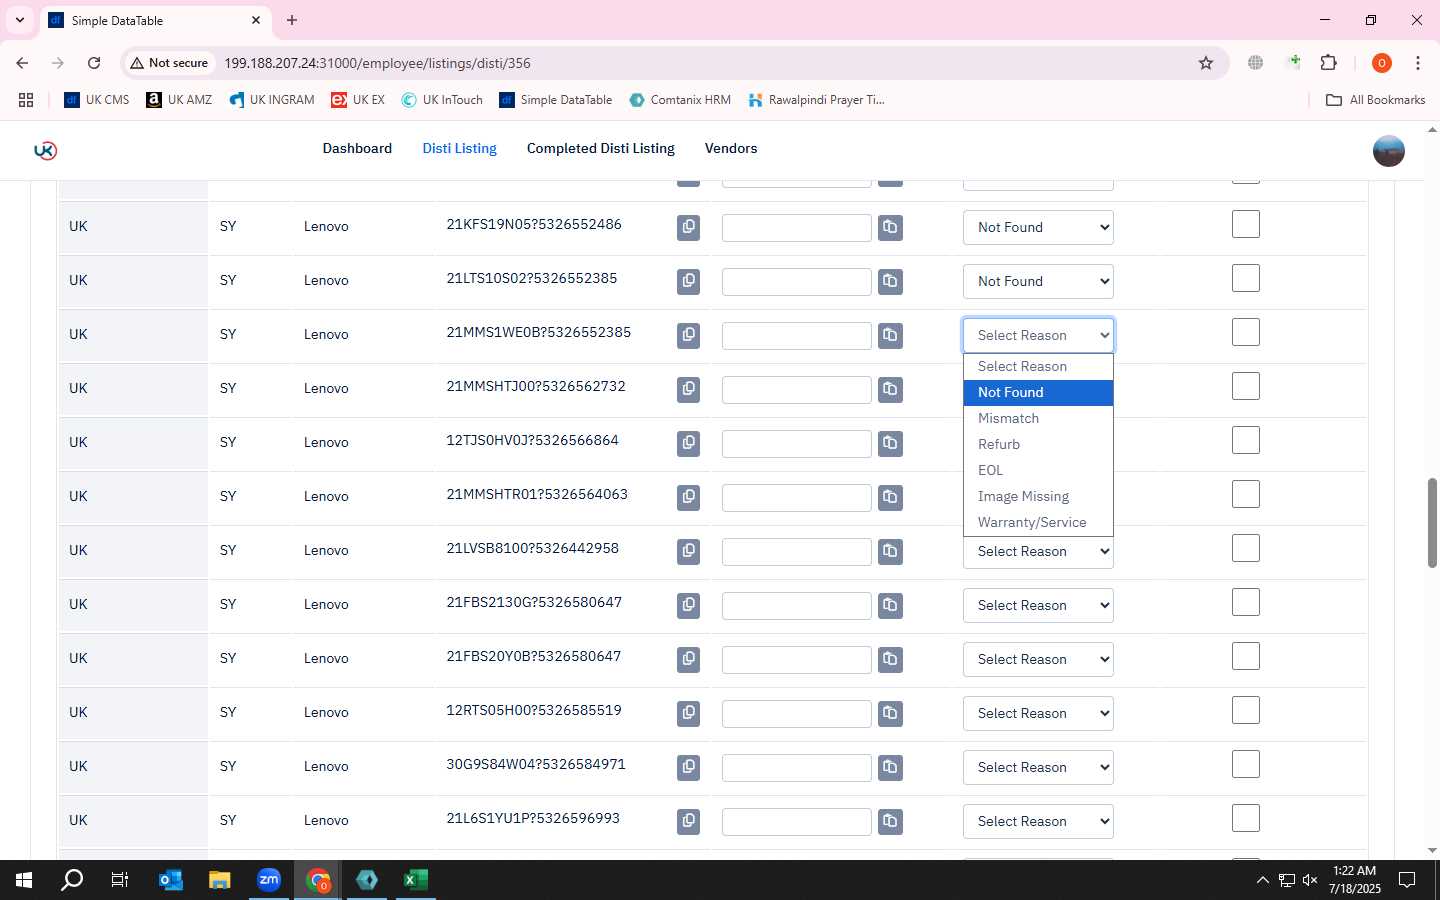Copy SKU 21MMSHTJ00?5326562732 with copy icon
1440x900 pixels.
(688, 389)
